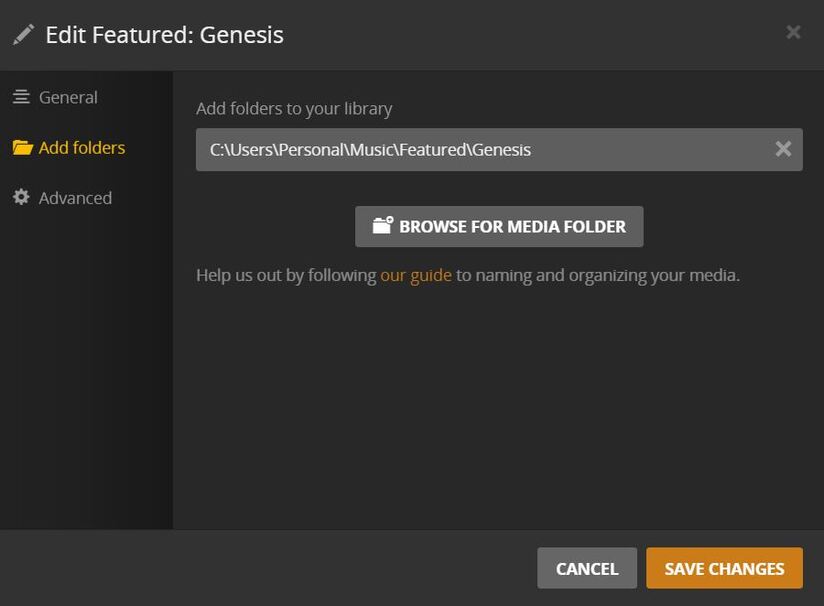Select the Add folders tab label
The width and height of the screenshot is (824, 606).
82,148
